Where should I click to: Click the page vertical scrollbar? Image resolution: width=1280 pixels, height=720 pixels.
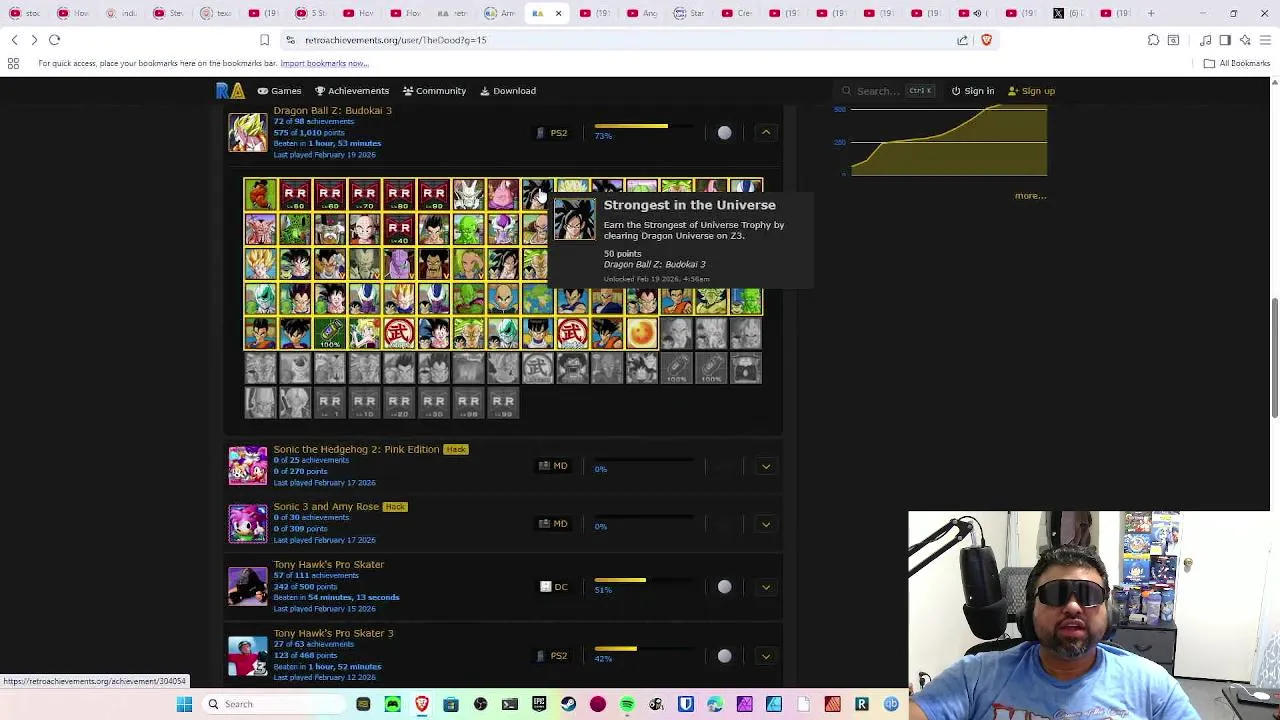click(x=1274, y=357)
